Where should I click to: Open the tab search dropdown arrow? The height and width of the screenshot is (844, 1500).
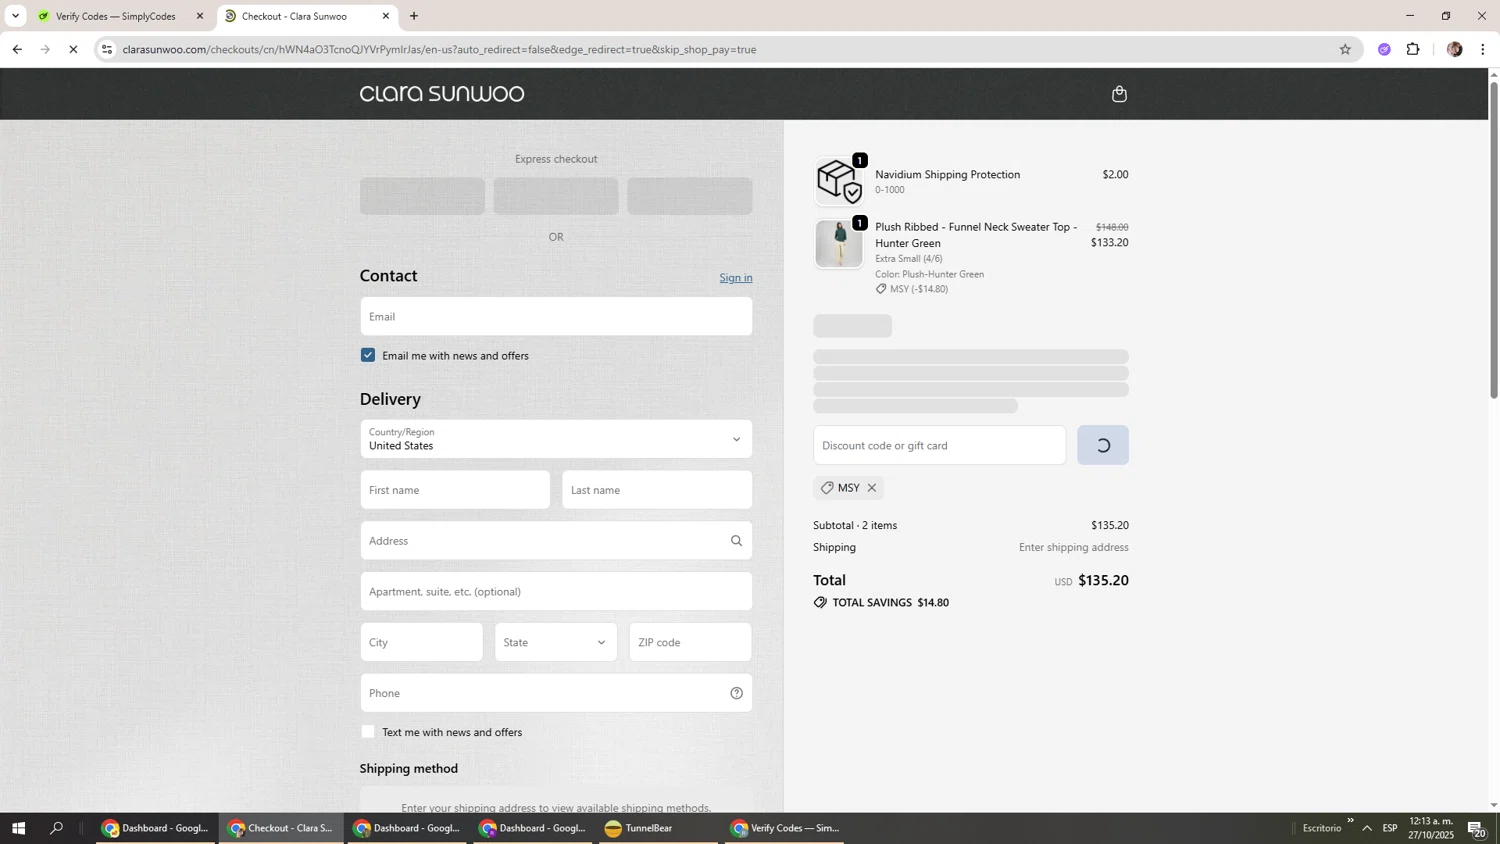tap(15, 16)
